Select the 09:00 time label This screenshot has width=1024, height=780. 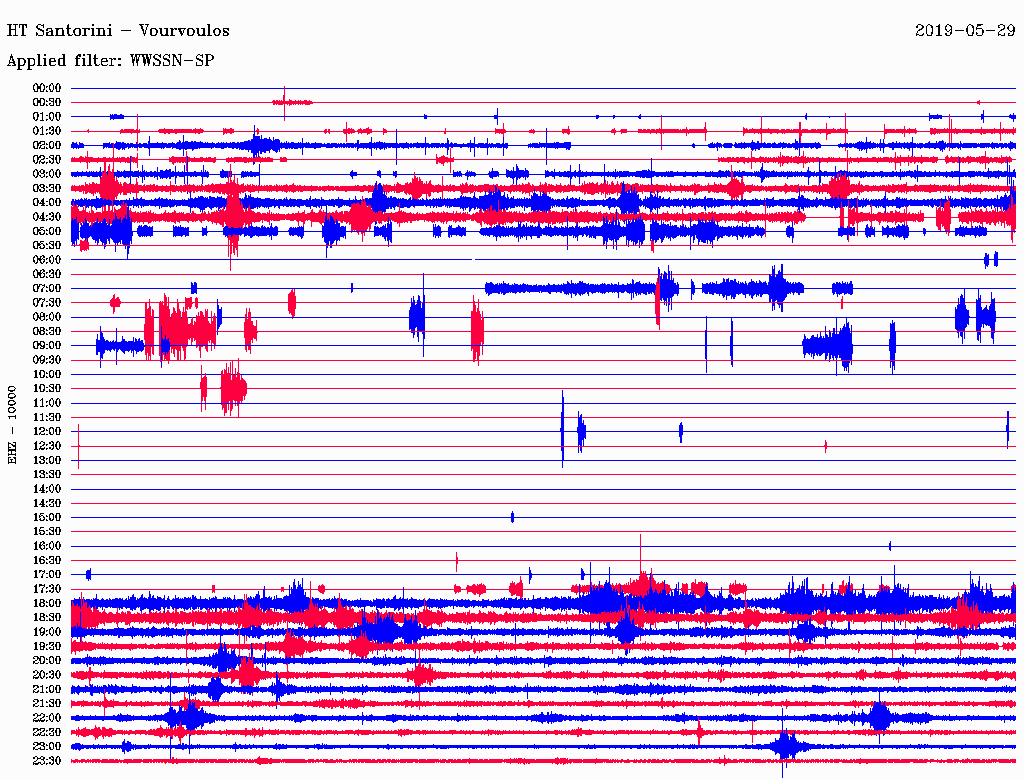pos(47,346)
